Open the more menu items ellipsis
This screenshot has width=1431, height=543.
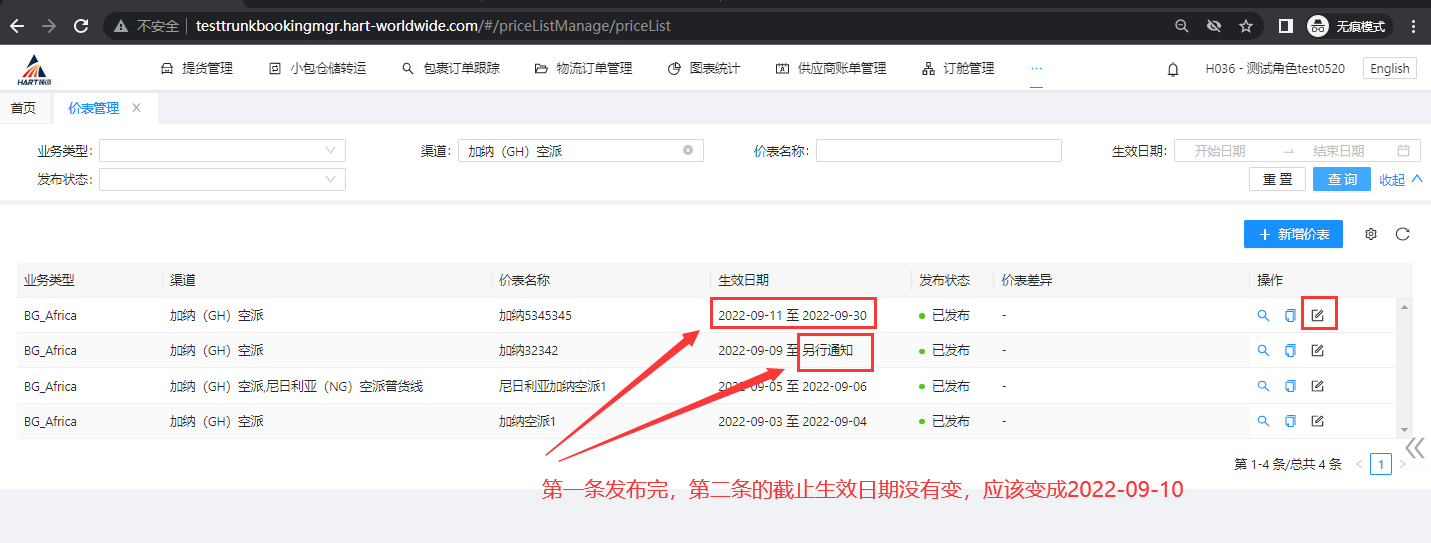pos(1036,68)
